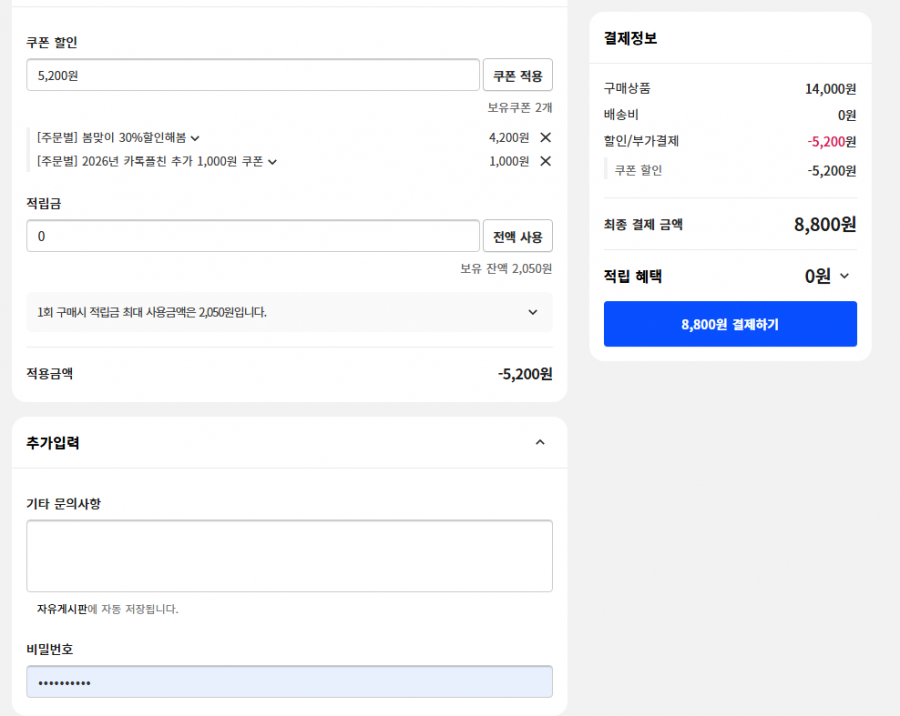The image size is (900, 716).
Task: Click the 보유 잔액 2,050원 text
Action: point(506,269)
